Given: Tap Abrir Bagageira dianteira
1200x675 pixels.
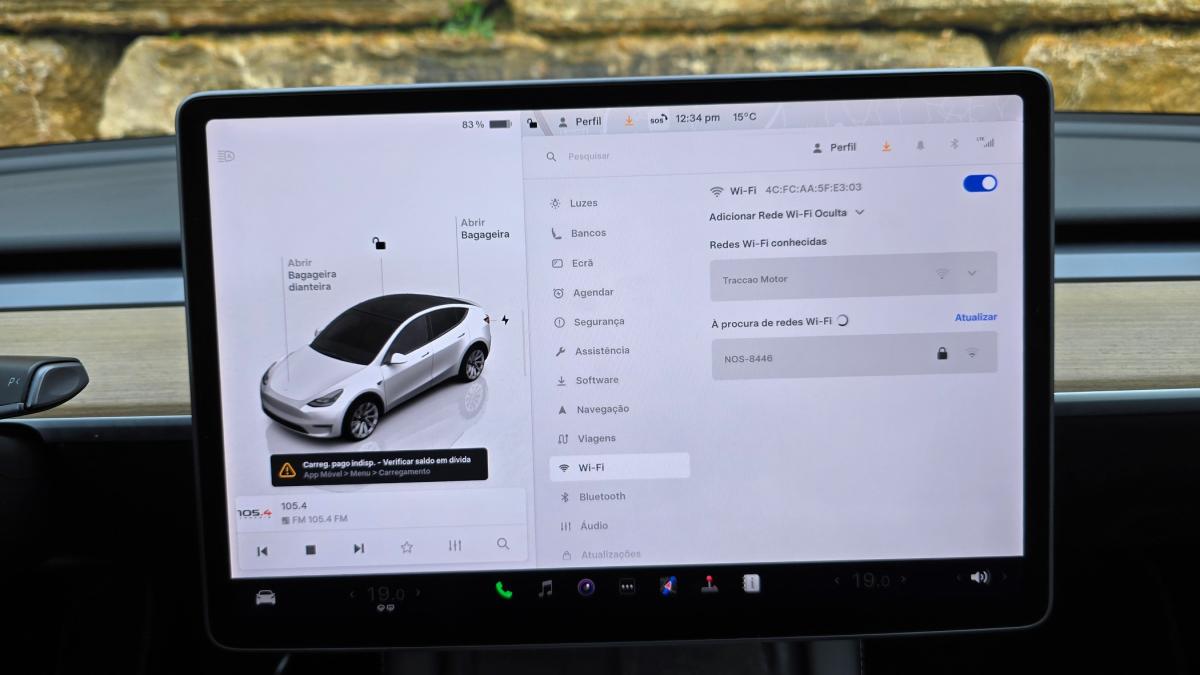Looking at the screenshot, I should [312, 274].
